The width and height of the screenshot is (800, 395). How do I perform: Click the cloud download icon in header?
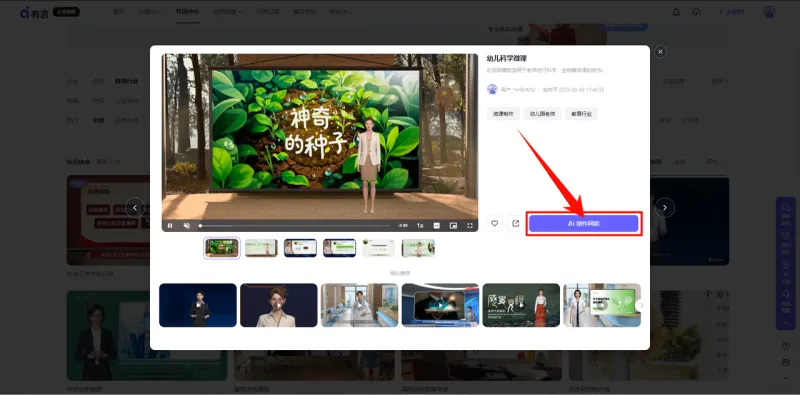tap(696, 12)
